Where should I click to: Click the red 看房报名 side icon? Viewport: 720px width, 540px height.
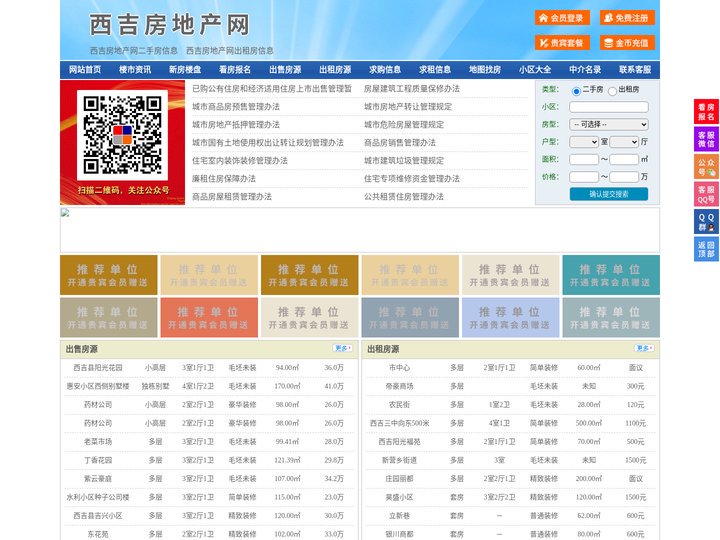pyautogui.click(x=706, y=112)
